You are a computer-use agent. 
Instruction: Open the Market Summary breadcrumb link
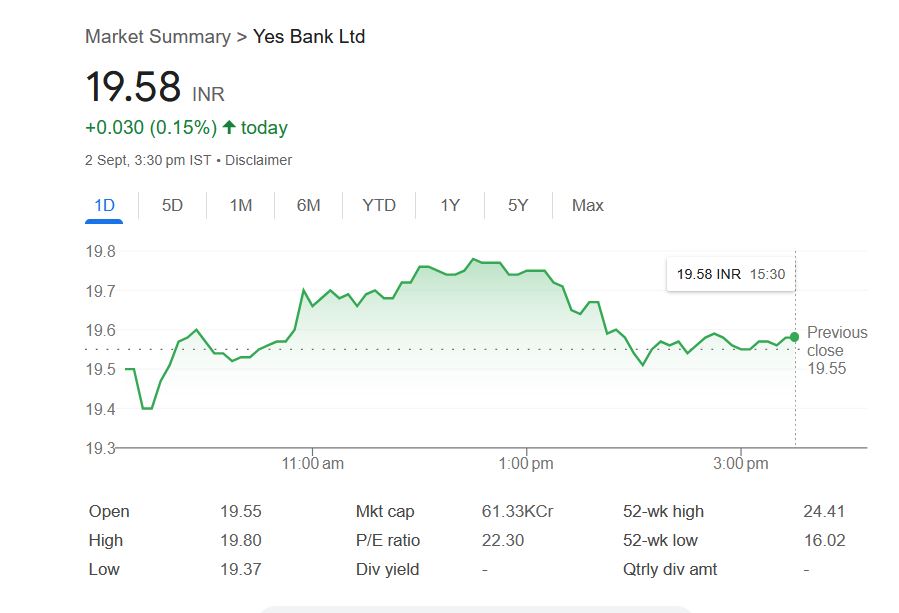[158, 37]
